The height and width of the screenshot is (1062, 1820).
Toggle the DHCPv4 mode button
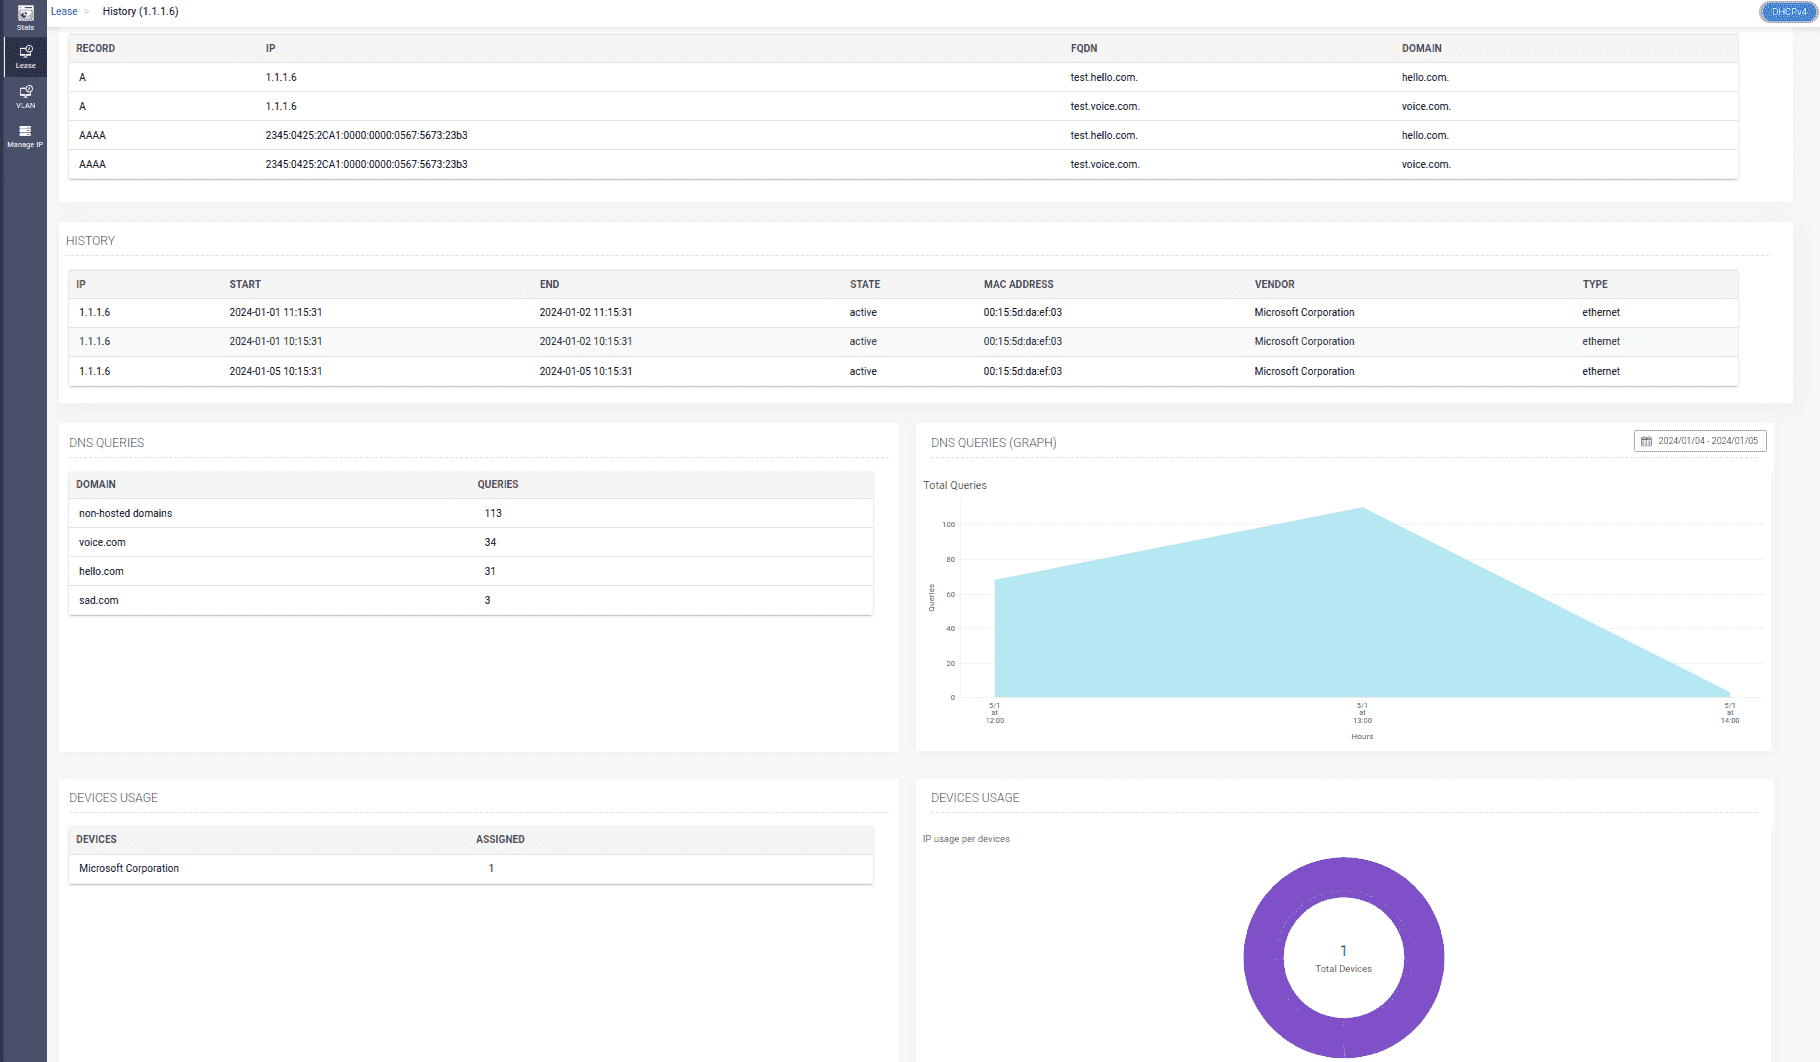pos(1788,12)
